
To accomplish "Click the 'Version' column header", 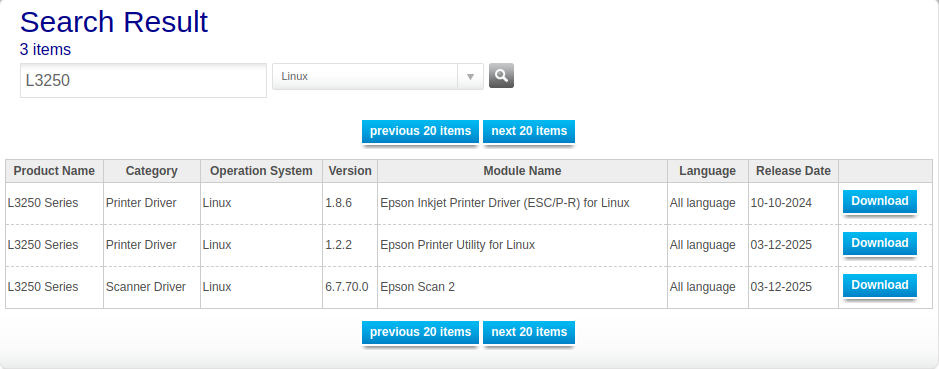I will (x=350, y=171).
